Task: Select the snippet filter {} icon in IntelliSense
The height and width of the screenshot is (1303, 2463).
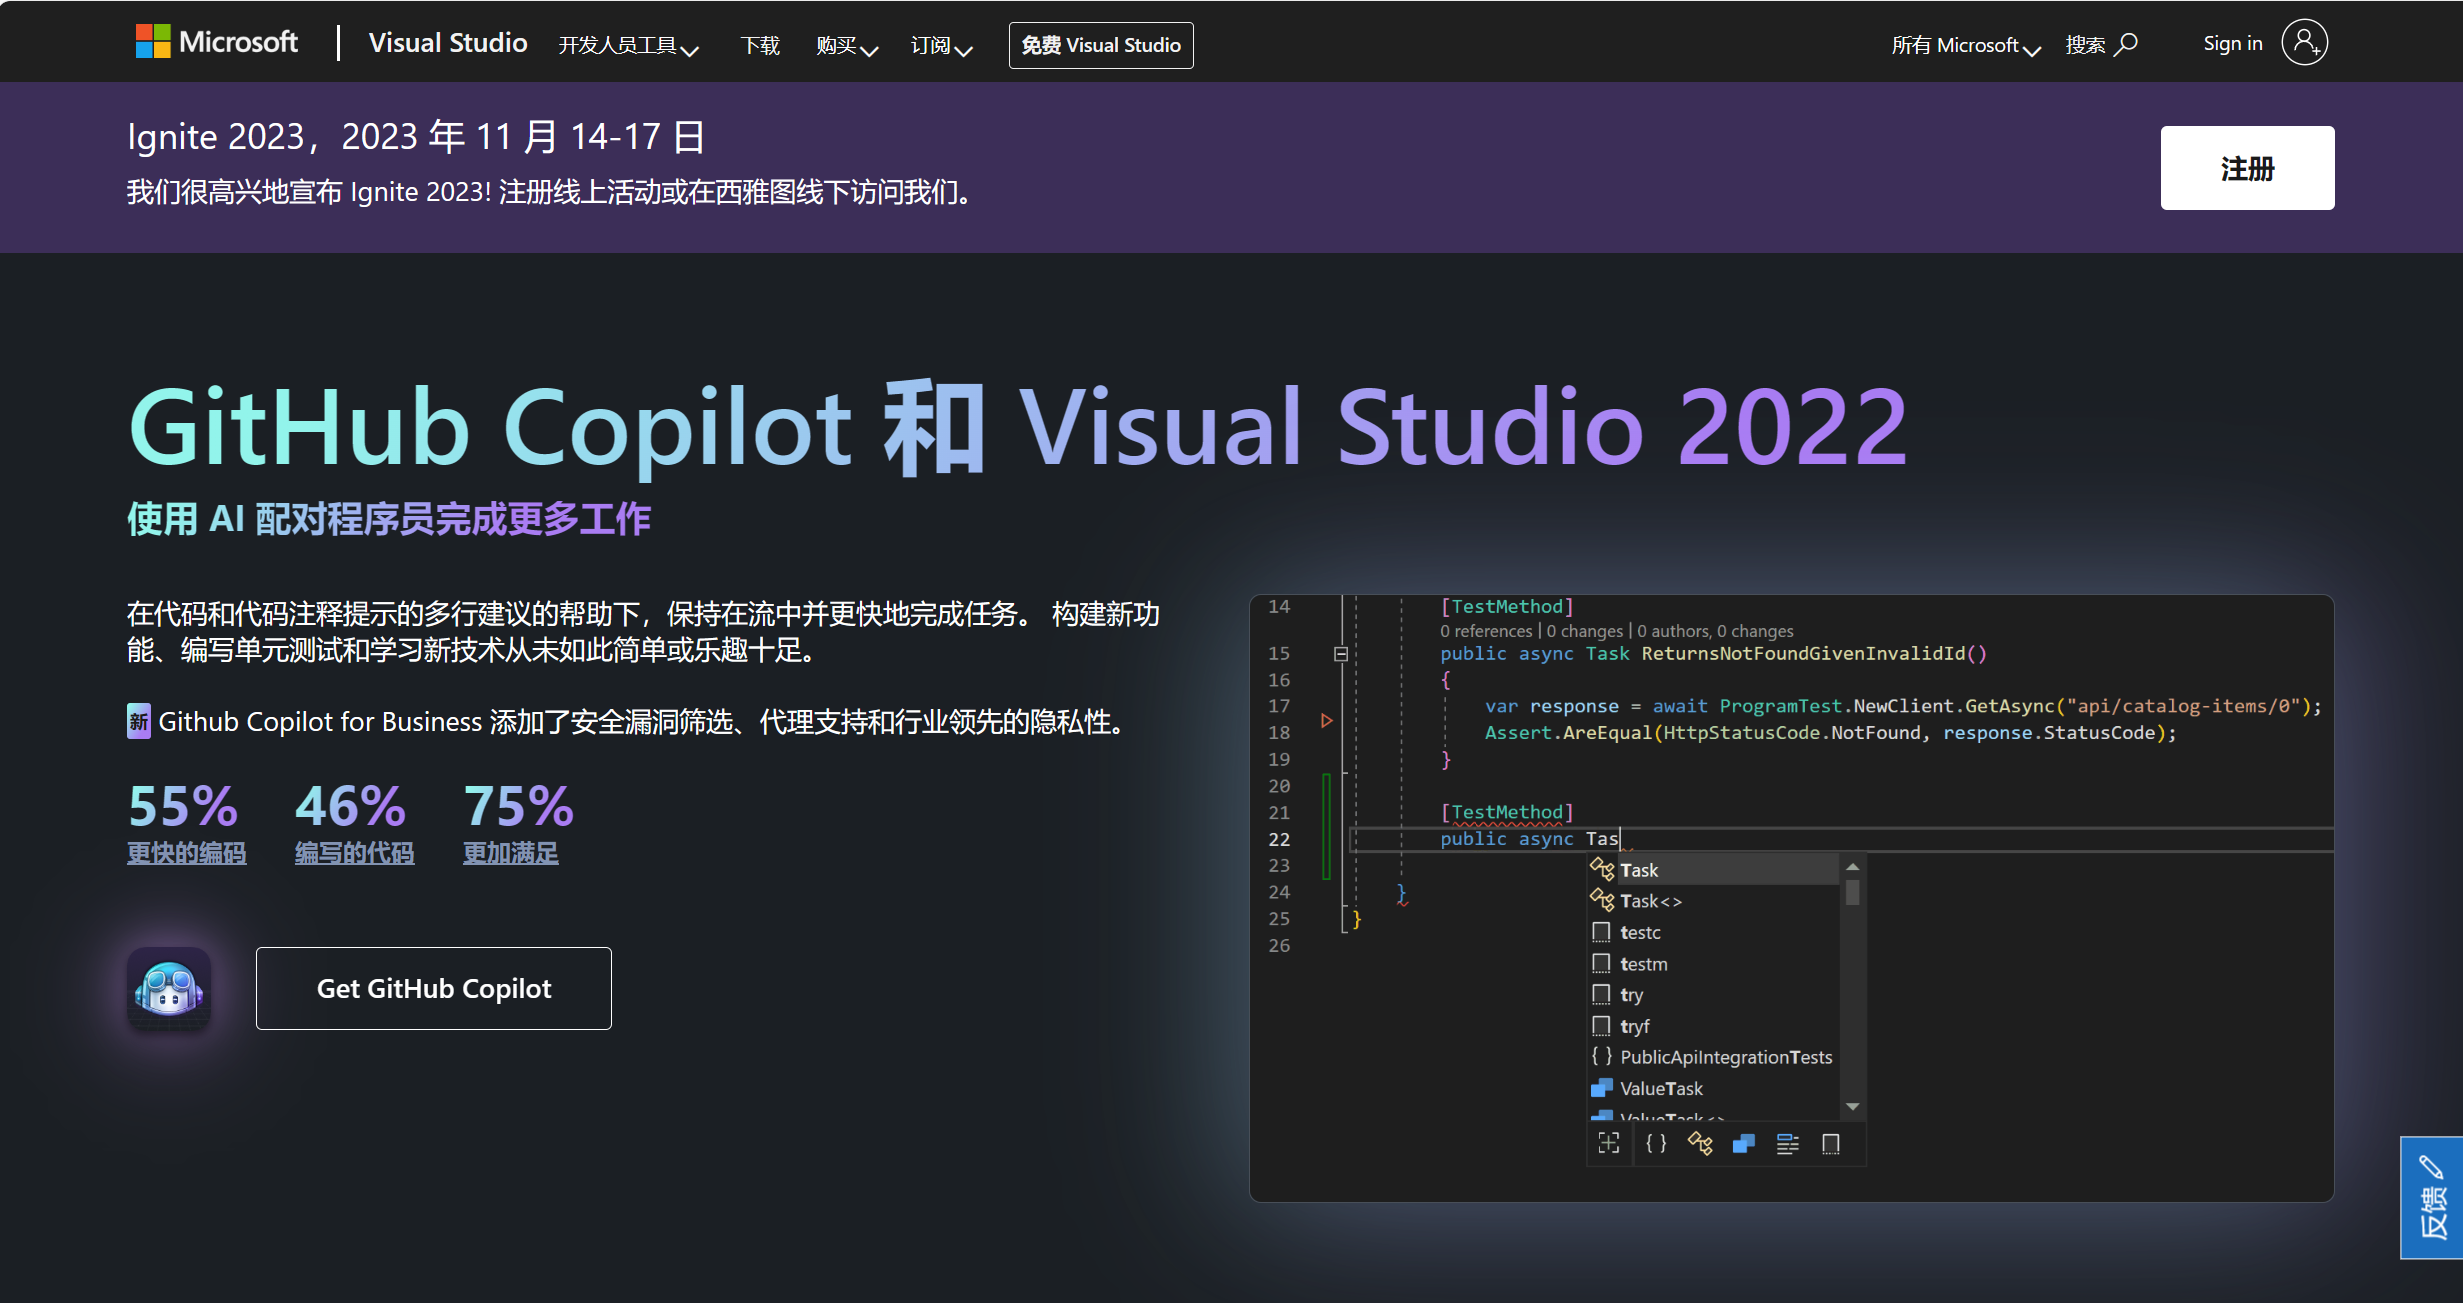Action: point(1655,1143)
